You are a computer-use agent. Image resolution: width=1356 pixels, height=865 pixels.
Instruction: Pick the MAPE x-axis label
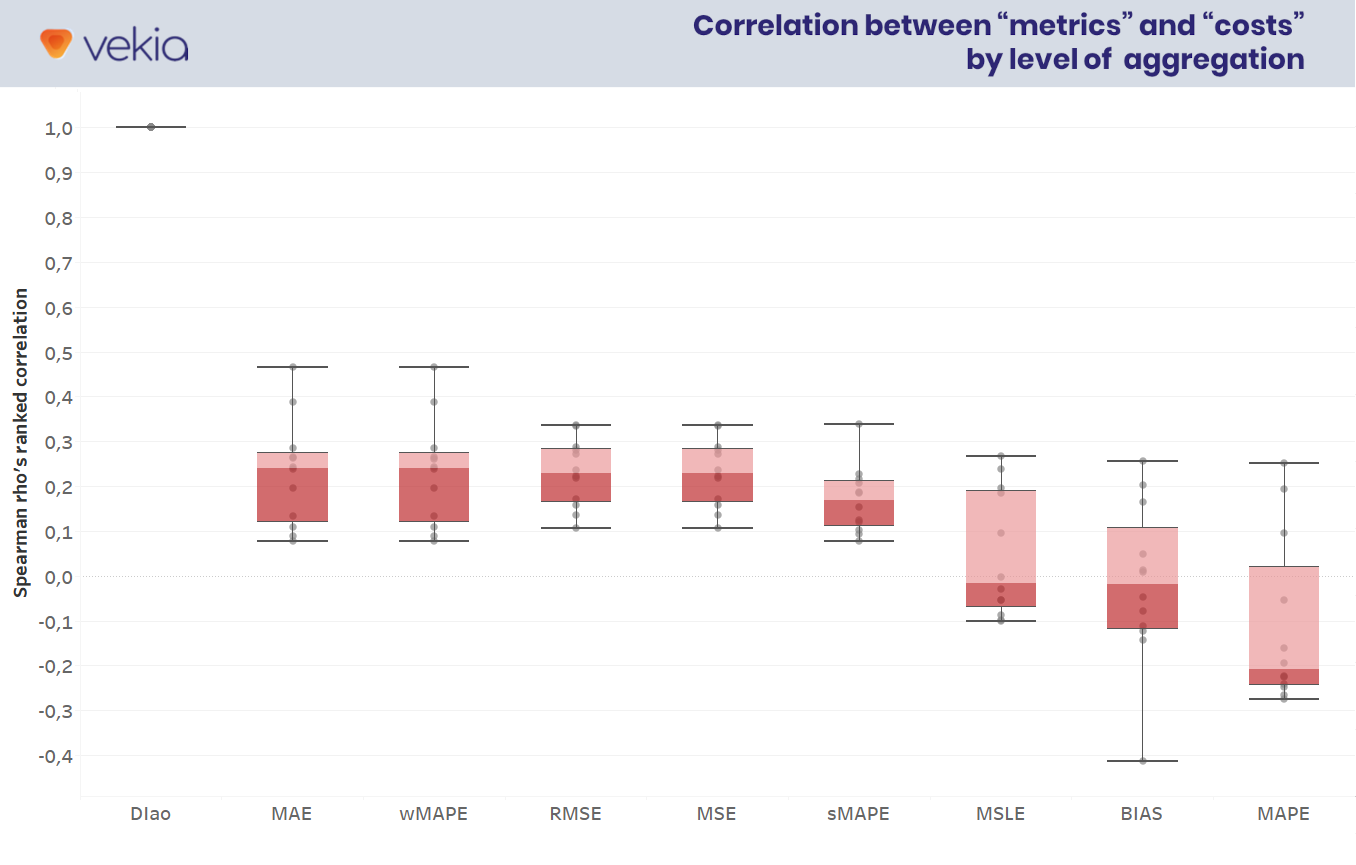(1283, 814)
